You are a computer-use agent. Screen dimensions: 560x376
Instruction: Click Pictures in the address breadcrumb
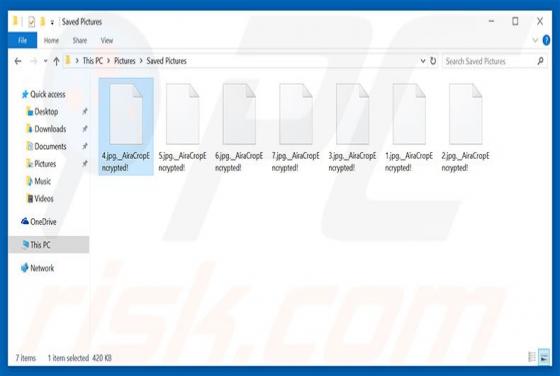(x=125, y=61)
